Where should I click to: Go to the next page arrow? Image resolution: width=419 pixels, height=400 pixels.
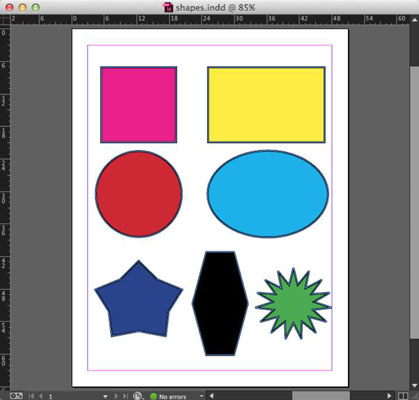pyautogui.click(x=116, y=396)
